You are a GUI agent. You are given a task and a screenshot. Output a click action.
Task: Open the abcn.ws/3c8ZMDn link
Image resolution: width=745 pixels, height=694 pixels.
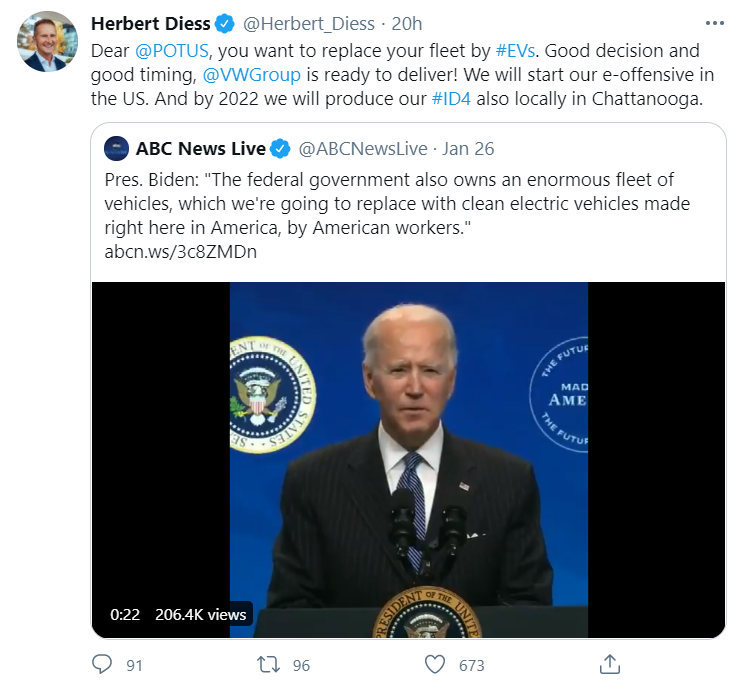click(180, 251)
